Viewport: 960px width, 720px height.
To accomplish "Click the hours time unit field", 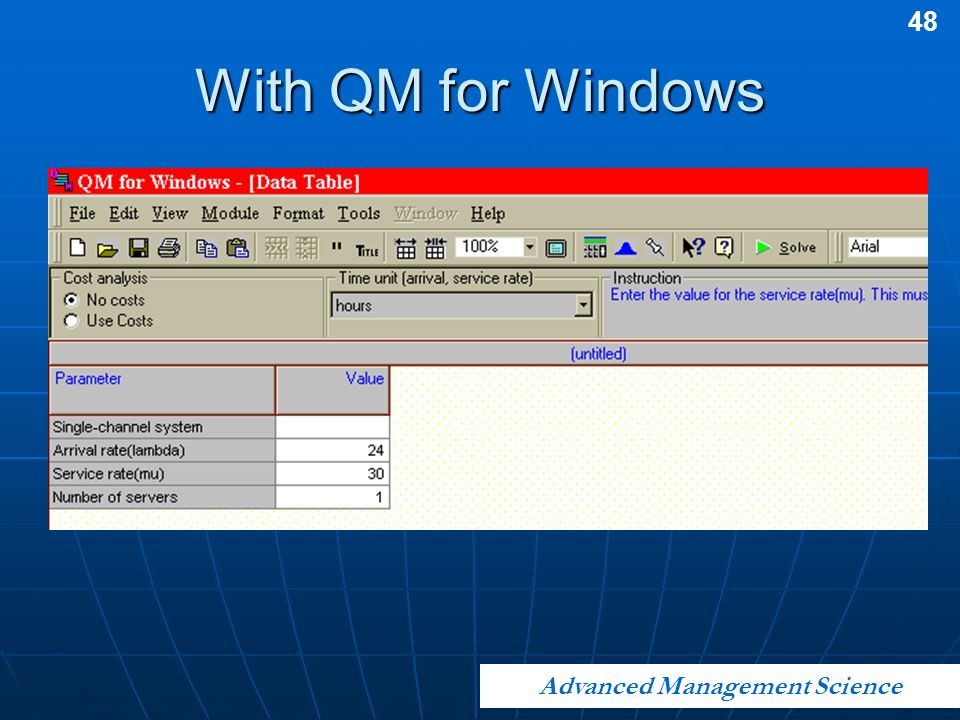I will (x=453, y=305).
